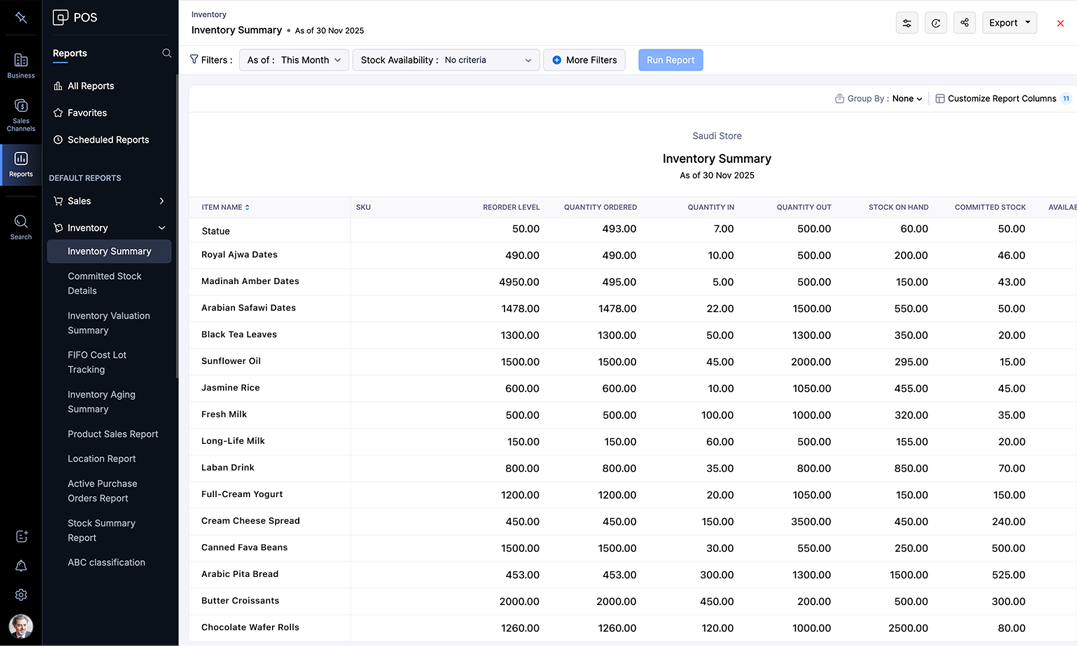The height and width of the screenshot is (646, 1077).
Task: Click the schedule report clock icon
Action: (x=936, y=23)
